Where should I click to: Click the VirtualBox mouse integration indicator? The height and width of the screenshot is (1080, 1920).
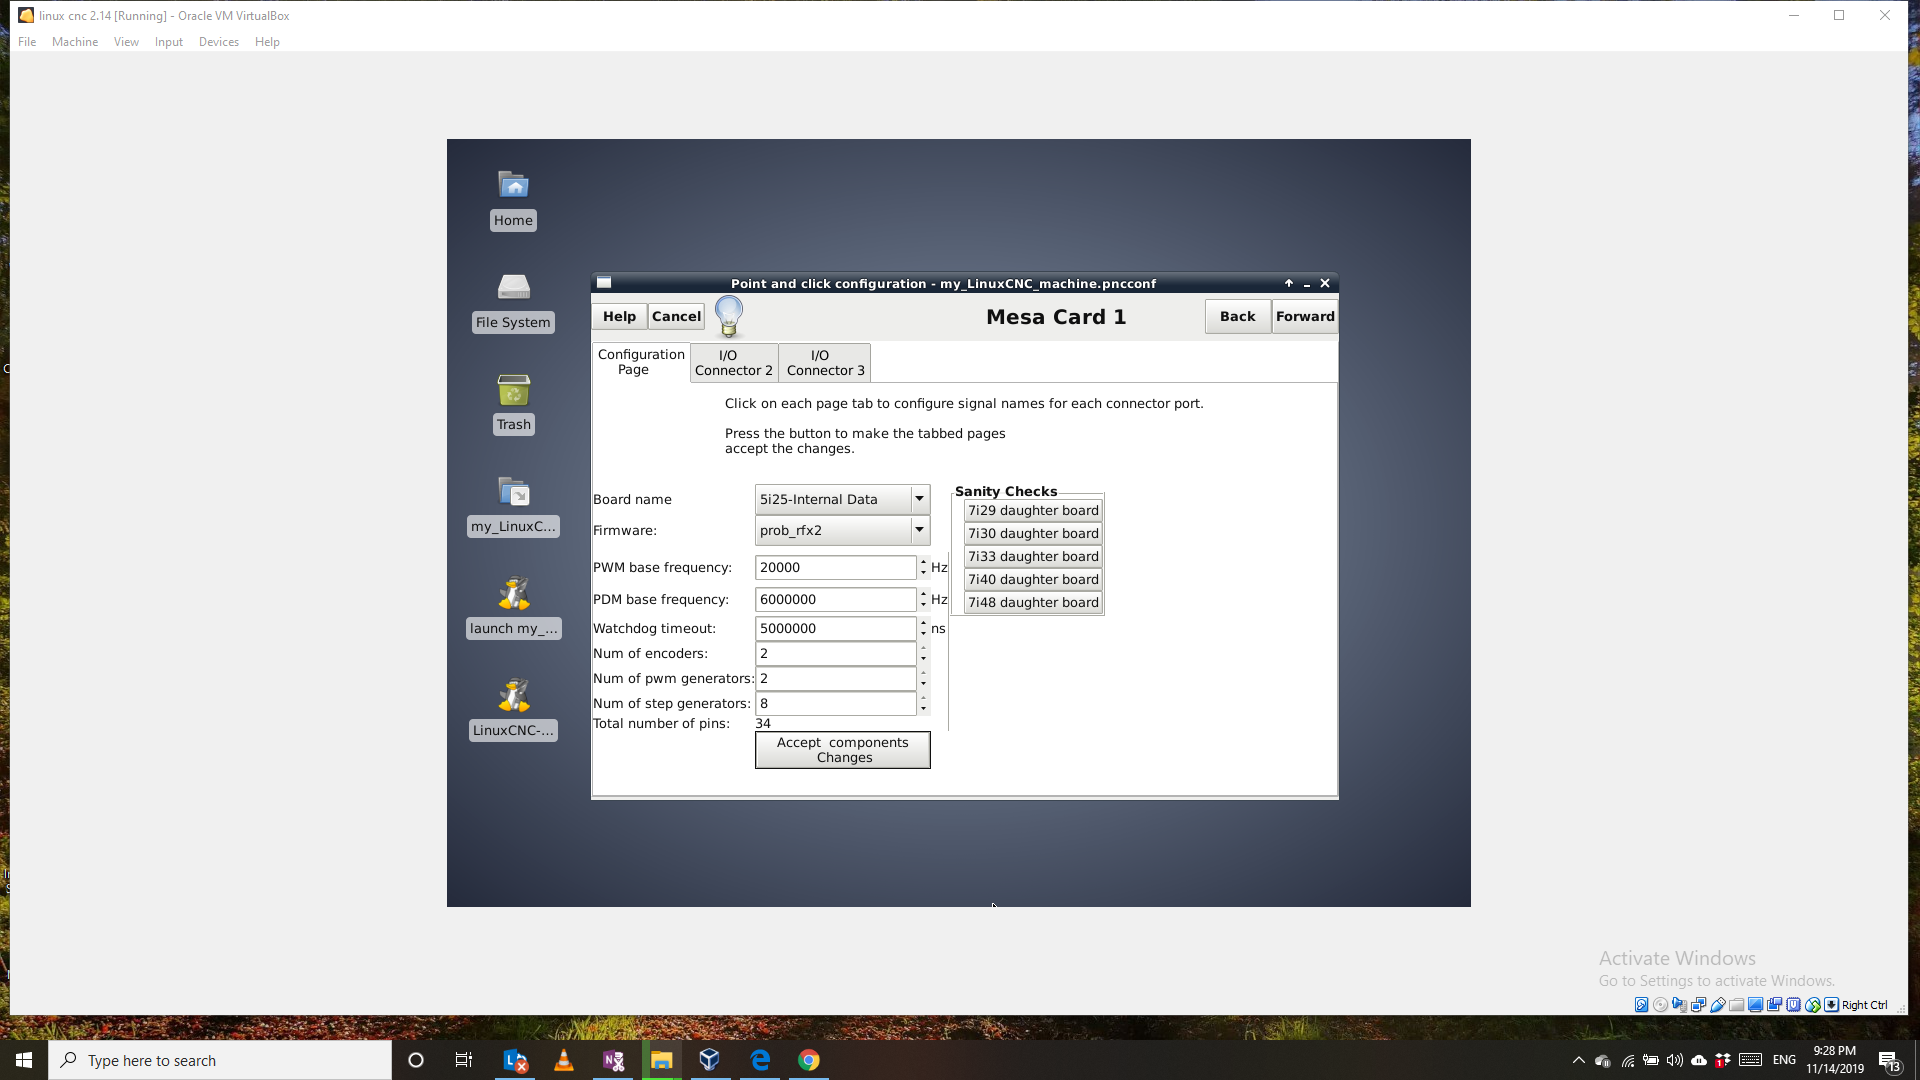[x=1812, y=1005]
